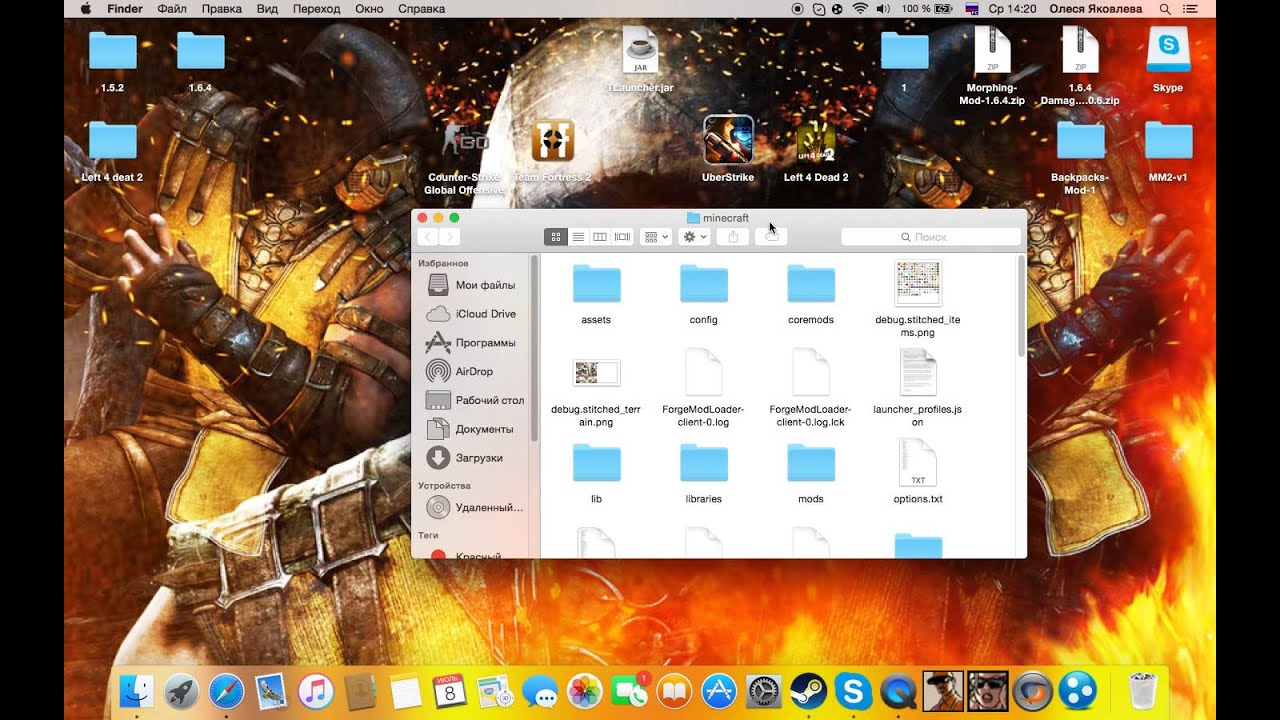Open the Вид menu

point(267,9)
